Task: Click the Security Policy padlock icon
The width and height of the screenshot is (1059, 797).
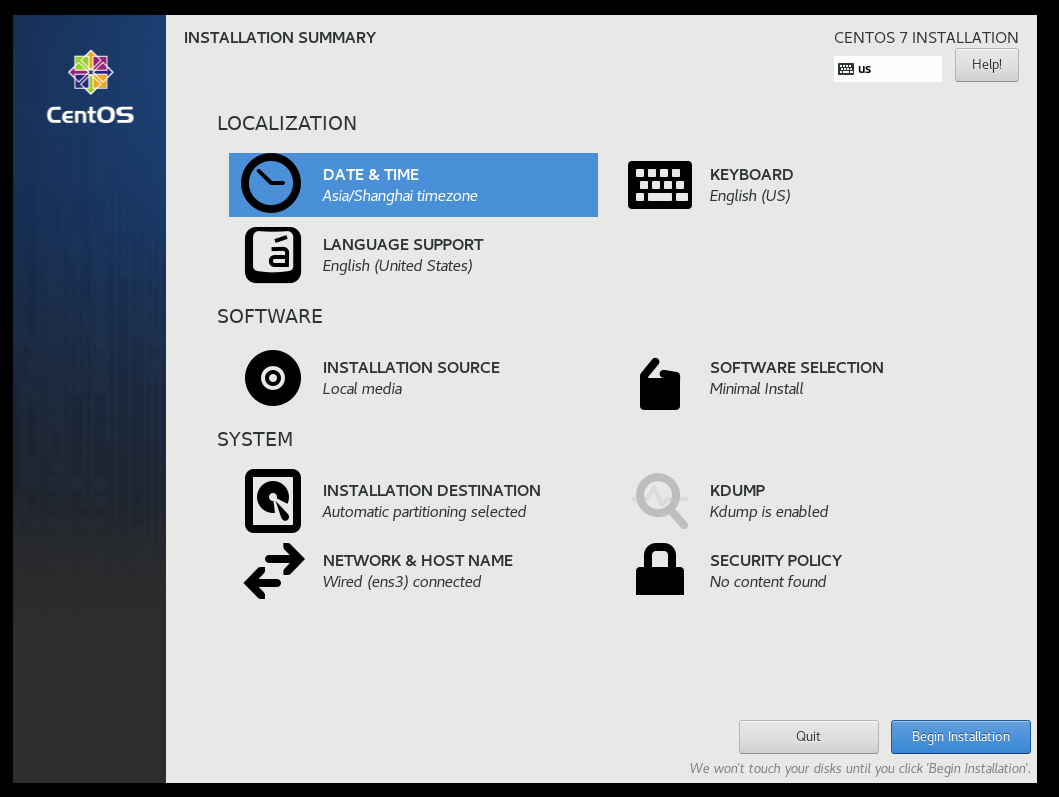Action: click(660, 569)
